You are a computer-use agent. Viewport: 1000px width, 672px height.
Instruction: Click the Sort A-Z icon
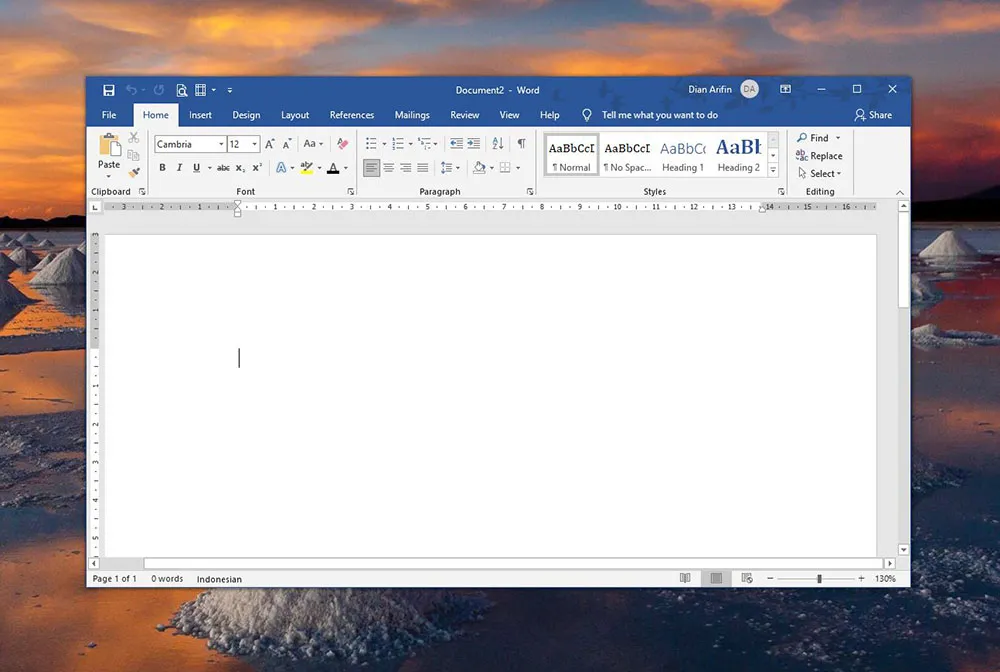tap(498, 144)
